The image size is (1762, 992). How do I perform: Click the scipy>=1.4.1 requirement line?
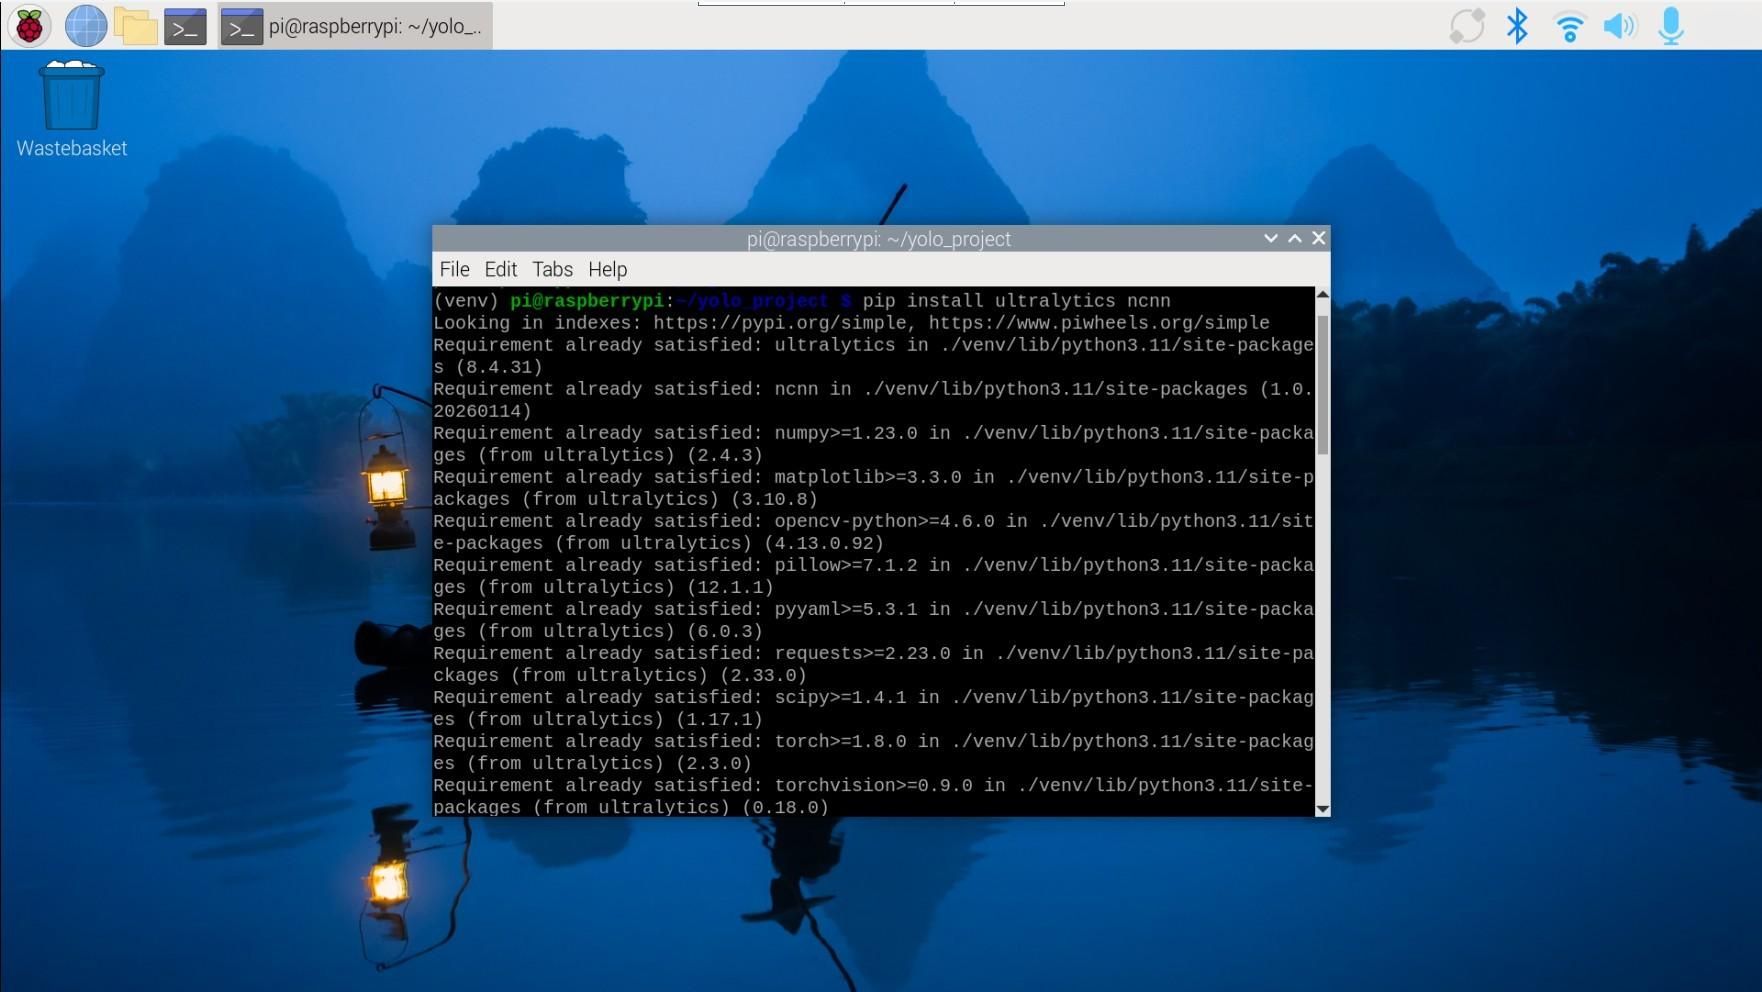click(x=873, y=708)
